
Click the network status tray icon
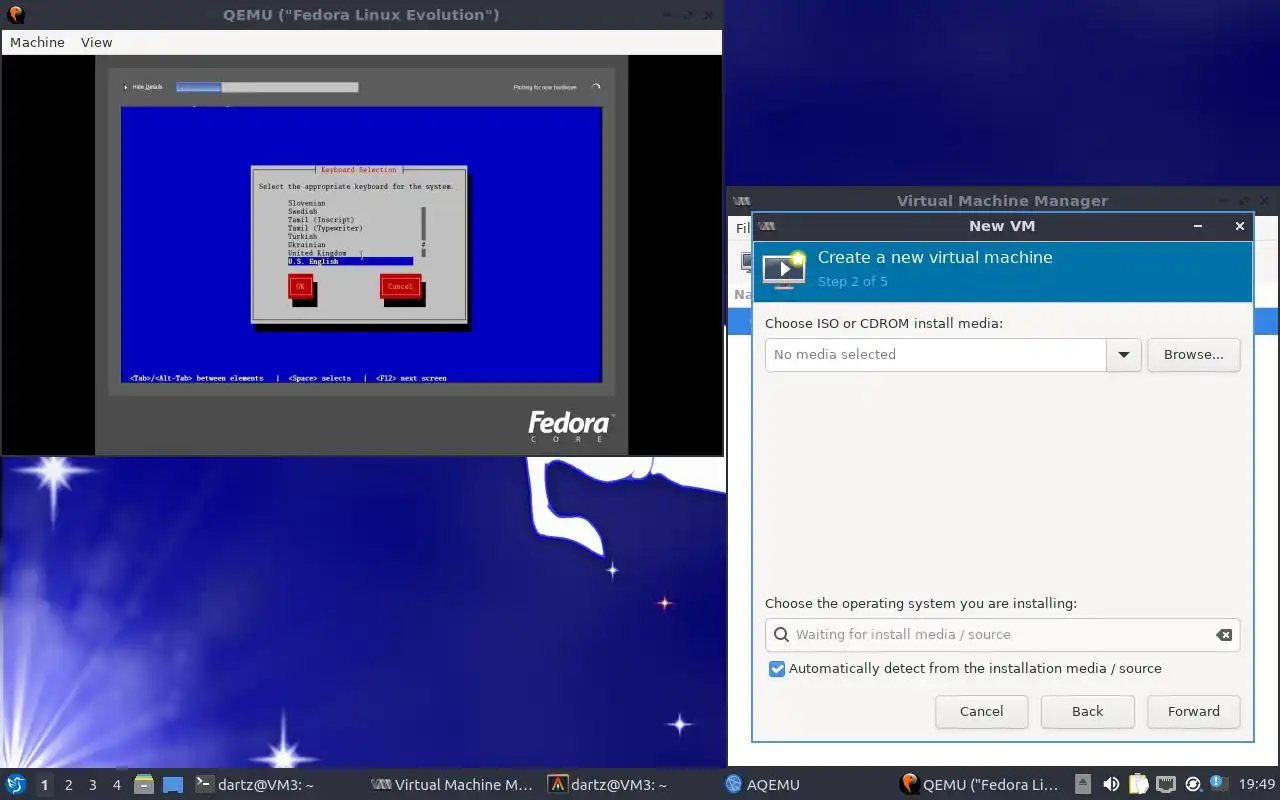coord(1166,784)
